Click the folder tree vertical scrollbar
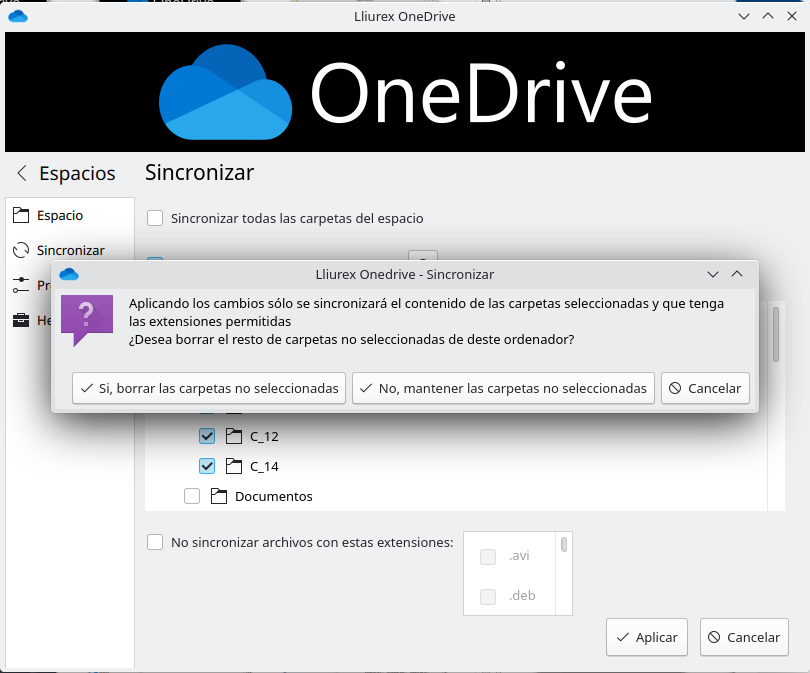The height and width of the screenshot is (673, 810). [776, 335]
